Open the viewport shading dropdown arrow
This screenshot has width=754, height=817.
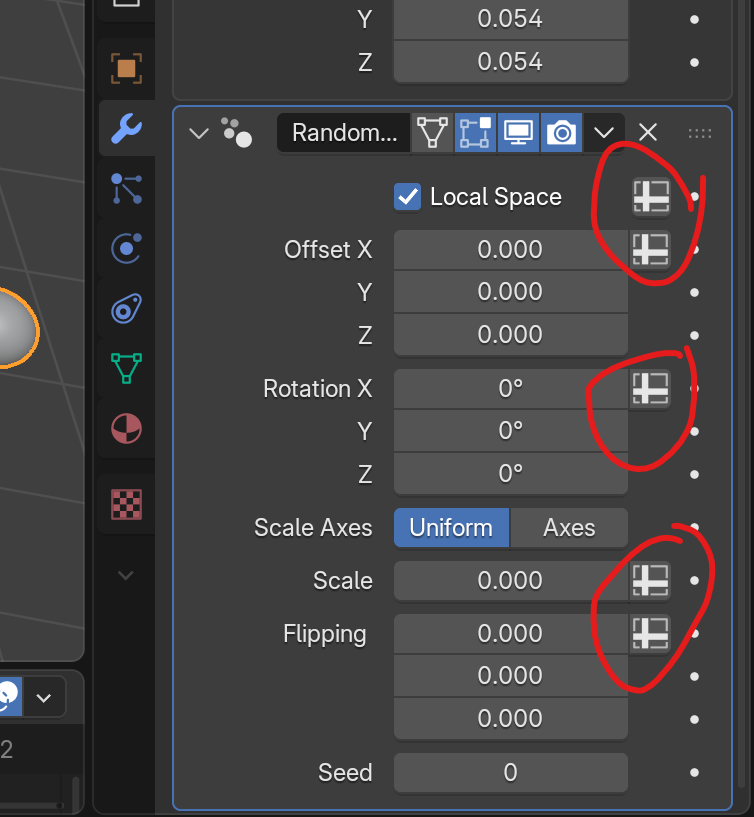click(x=44, y=697)
